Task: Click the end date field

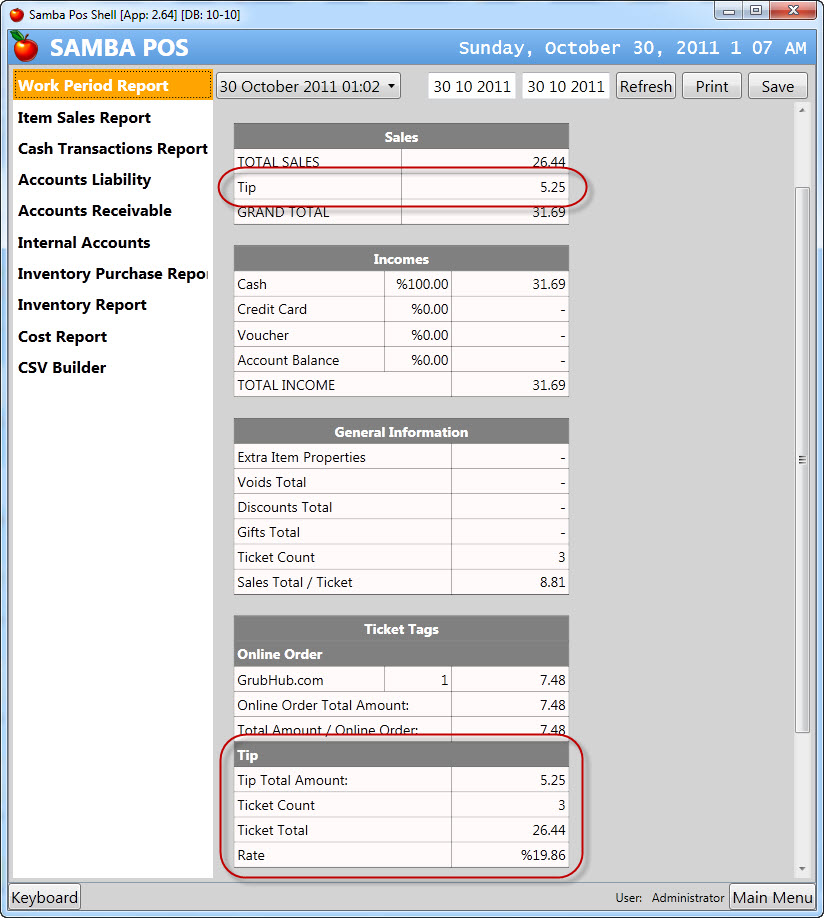Action: [x=566, y=86]
